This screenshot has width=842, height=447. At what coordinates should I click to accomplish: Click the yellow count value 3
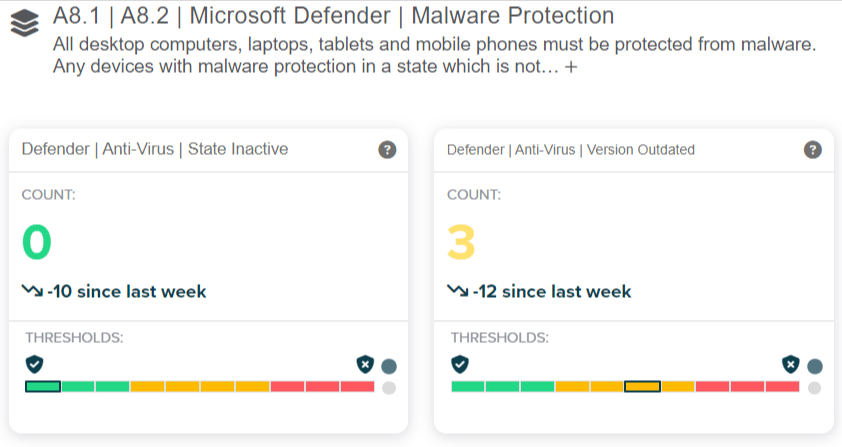pos(462,243)
